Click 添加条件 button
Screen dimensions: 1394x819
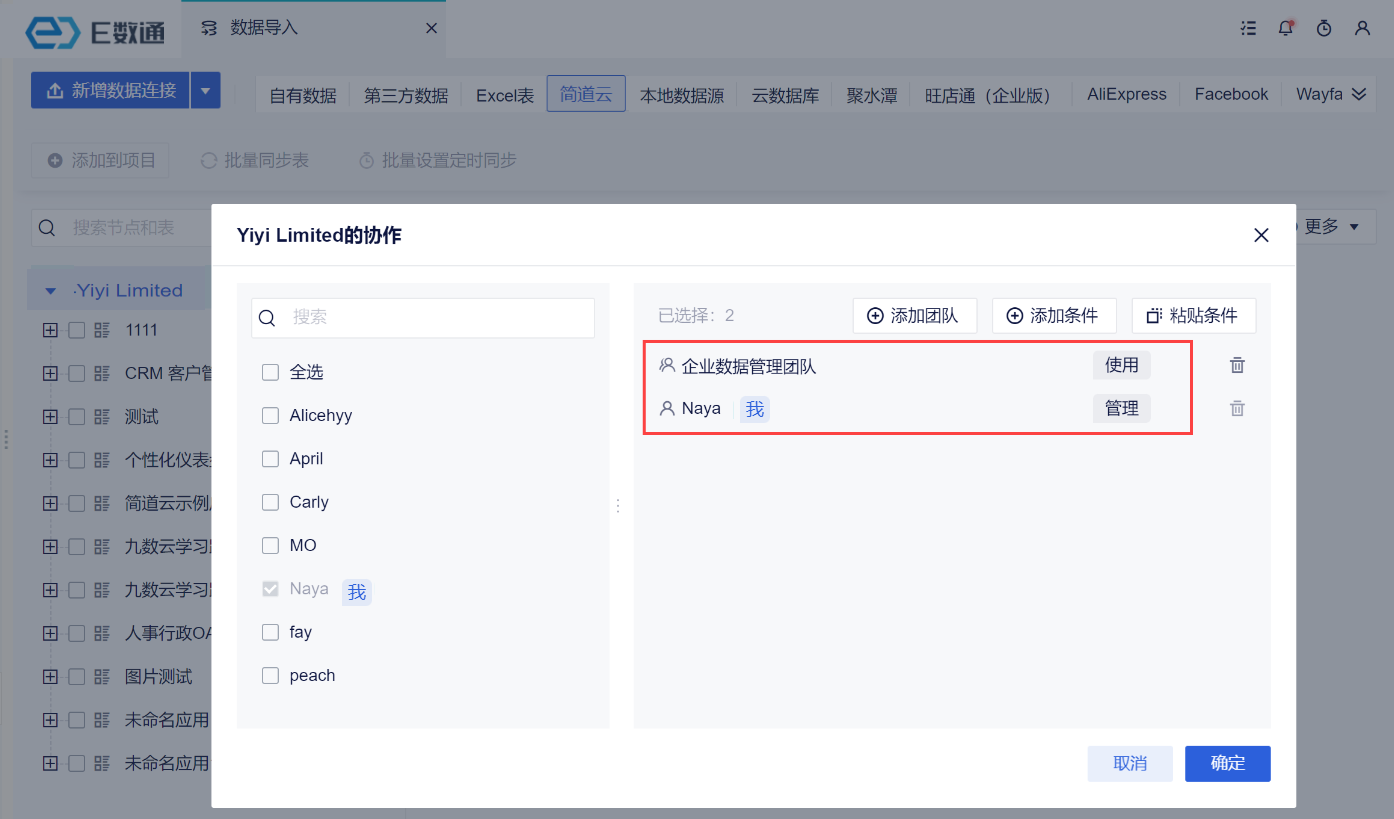pyautogui.click(x=1052, y=315)
